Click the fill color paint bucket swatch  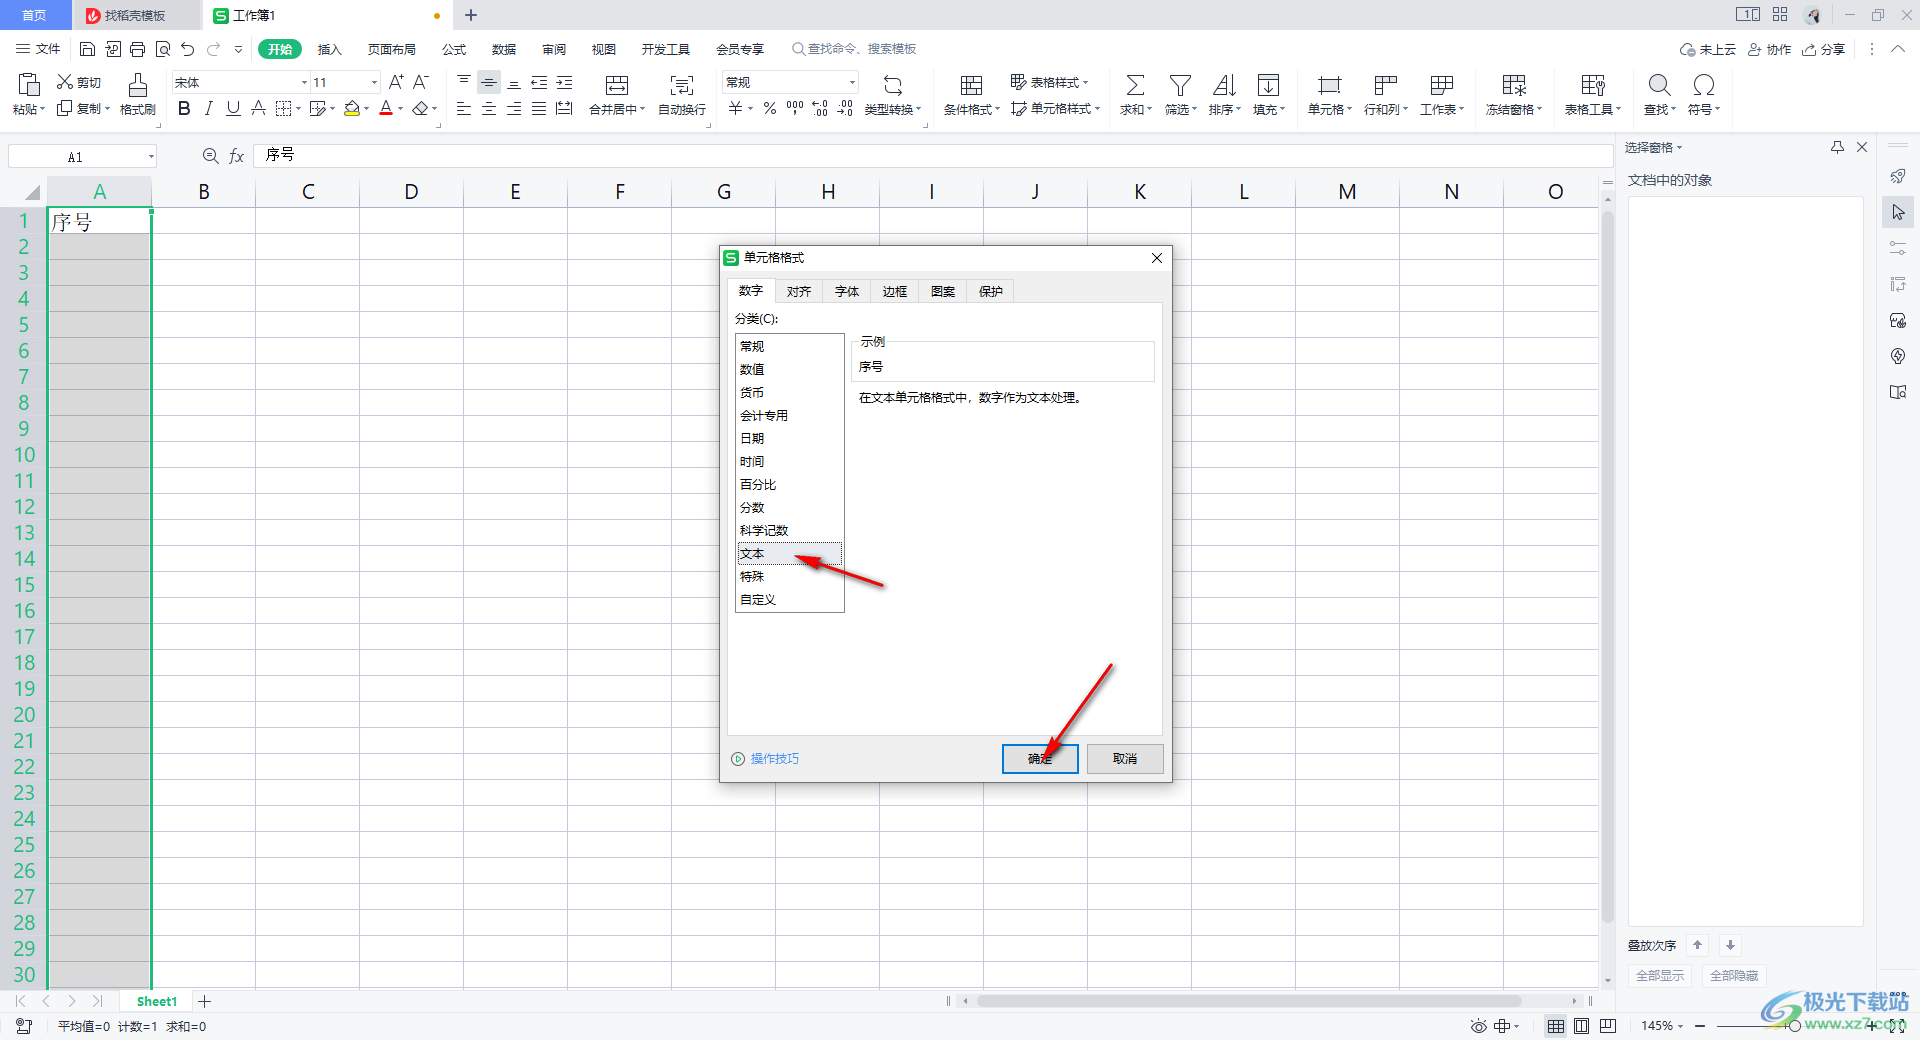352,108
